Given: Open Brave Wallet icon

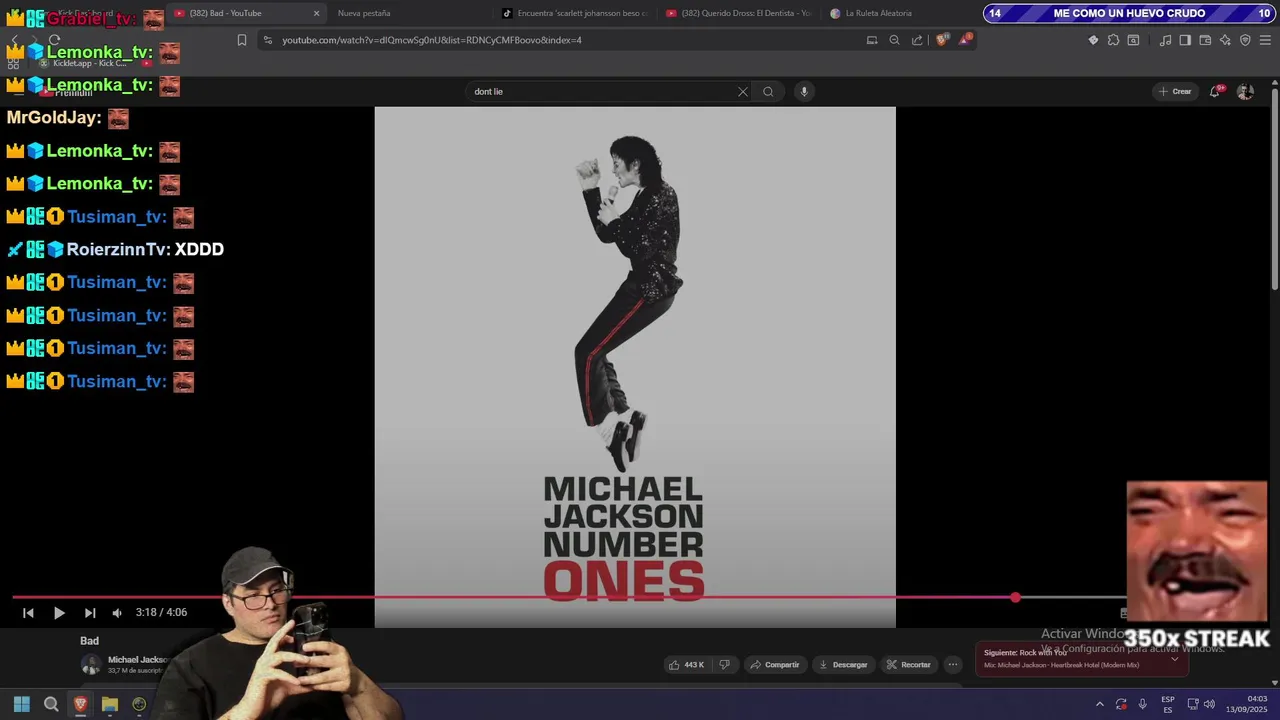Looking at the screenshot, I should (1205, 40).
